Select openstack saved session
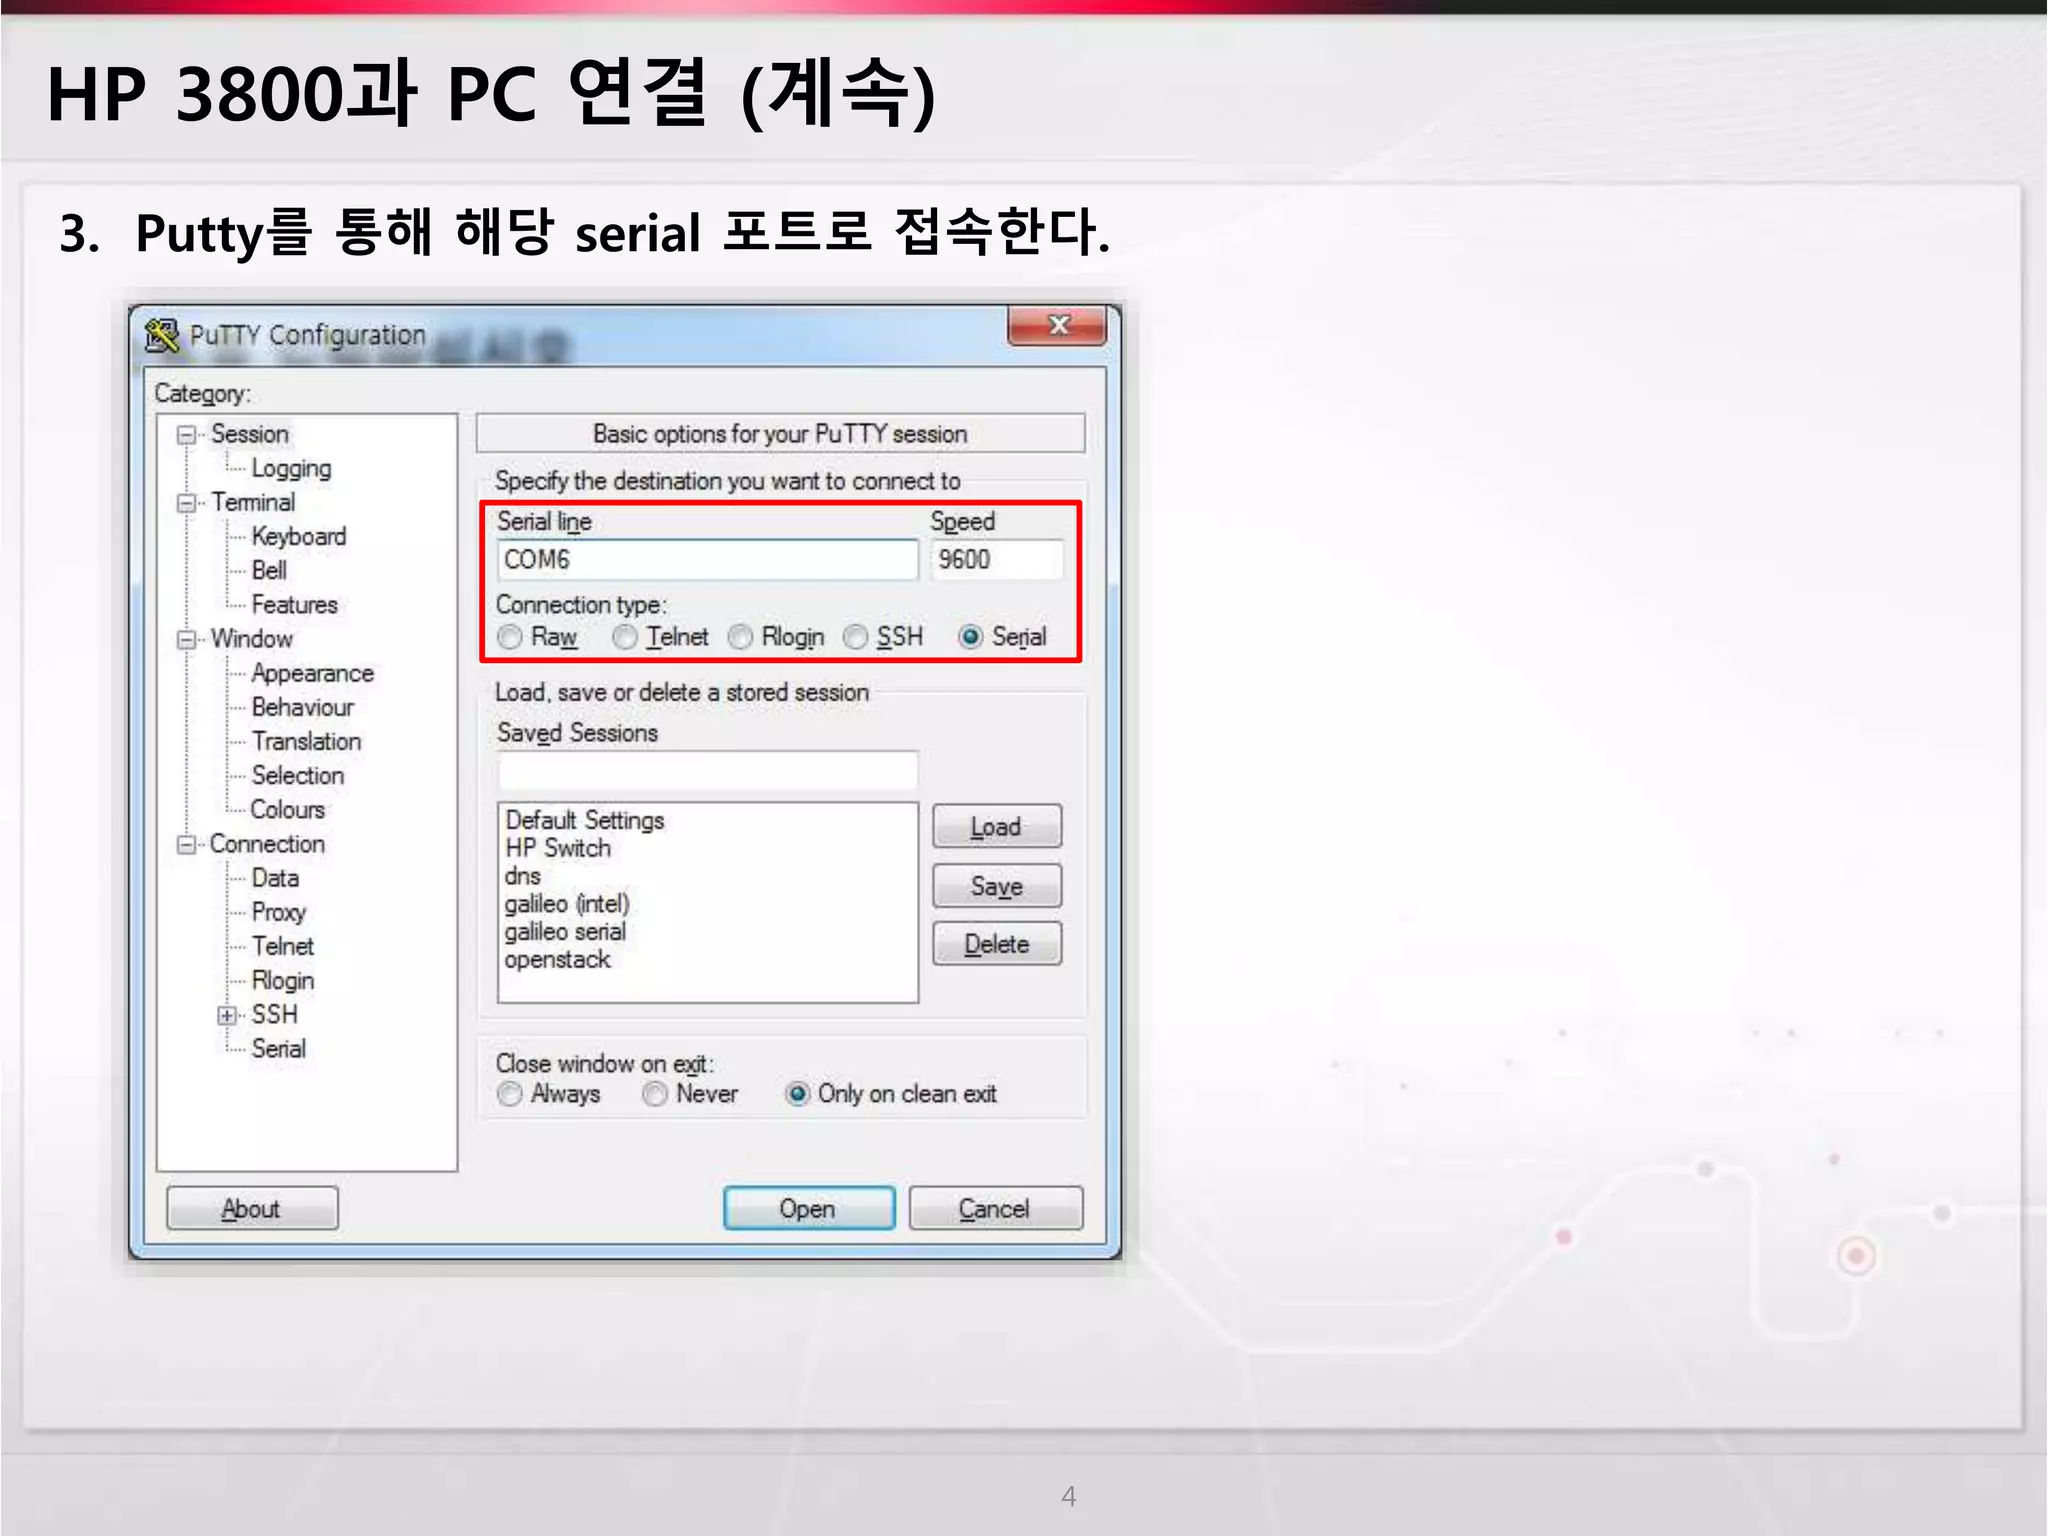The image size is (2048, 1536). tap(557, 960)
